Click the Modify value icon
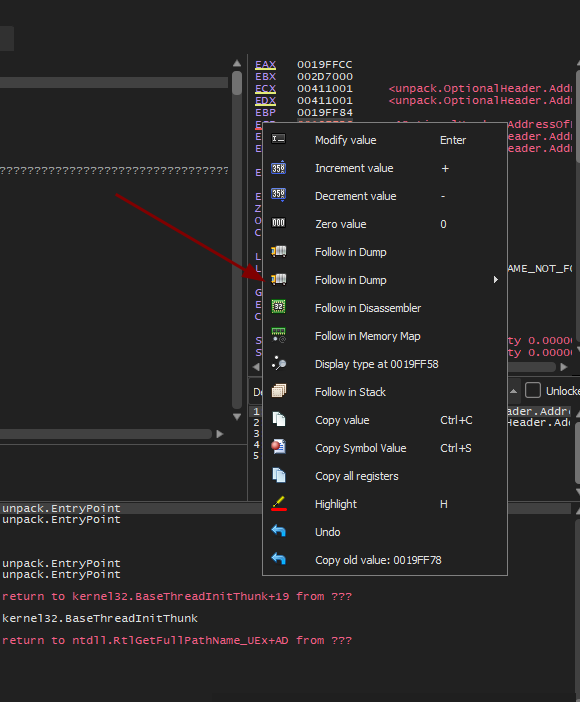Viewport: 580px width, 702px height. coord(278,139)
